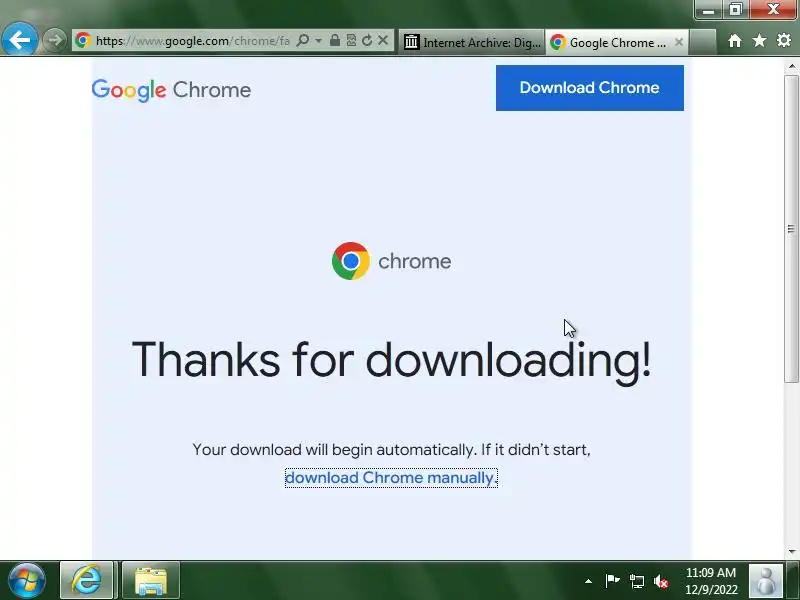
Task: Click the address bar URL field
Action: [192, 41]
